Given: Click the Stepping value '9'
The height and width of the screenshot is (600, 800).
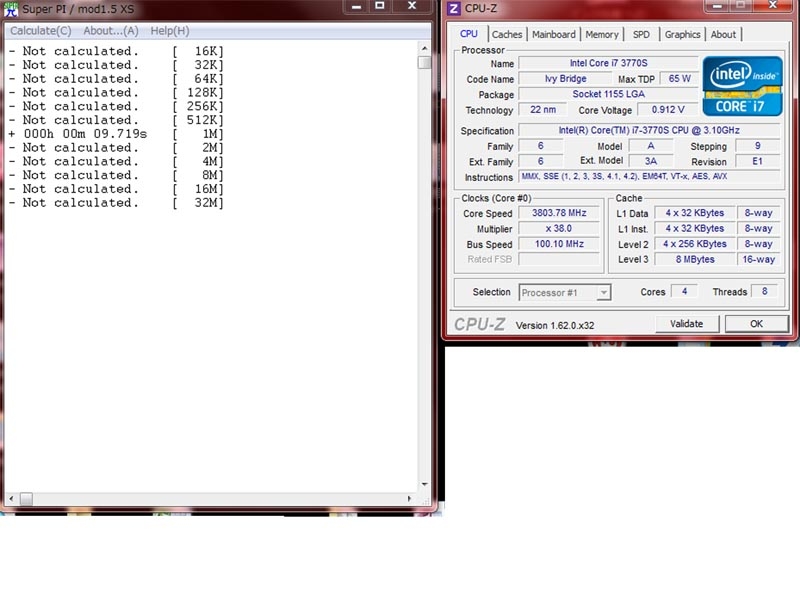Looking at the screenshot, I should pos(758,146).
